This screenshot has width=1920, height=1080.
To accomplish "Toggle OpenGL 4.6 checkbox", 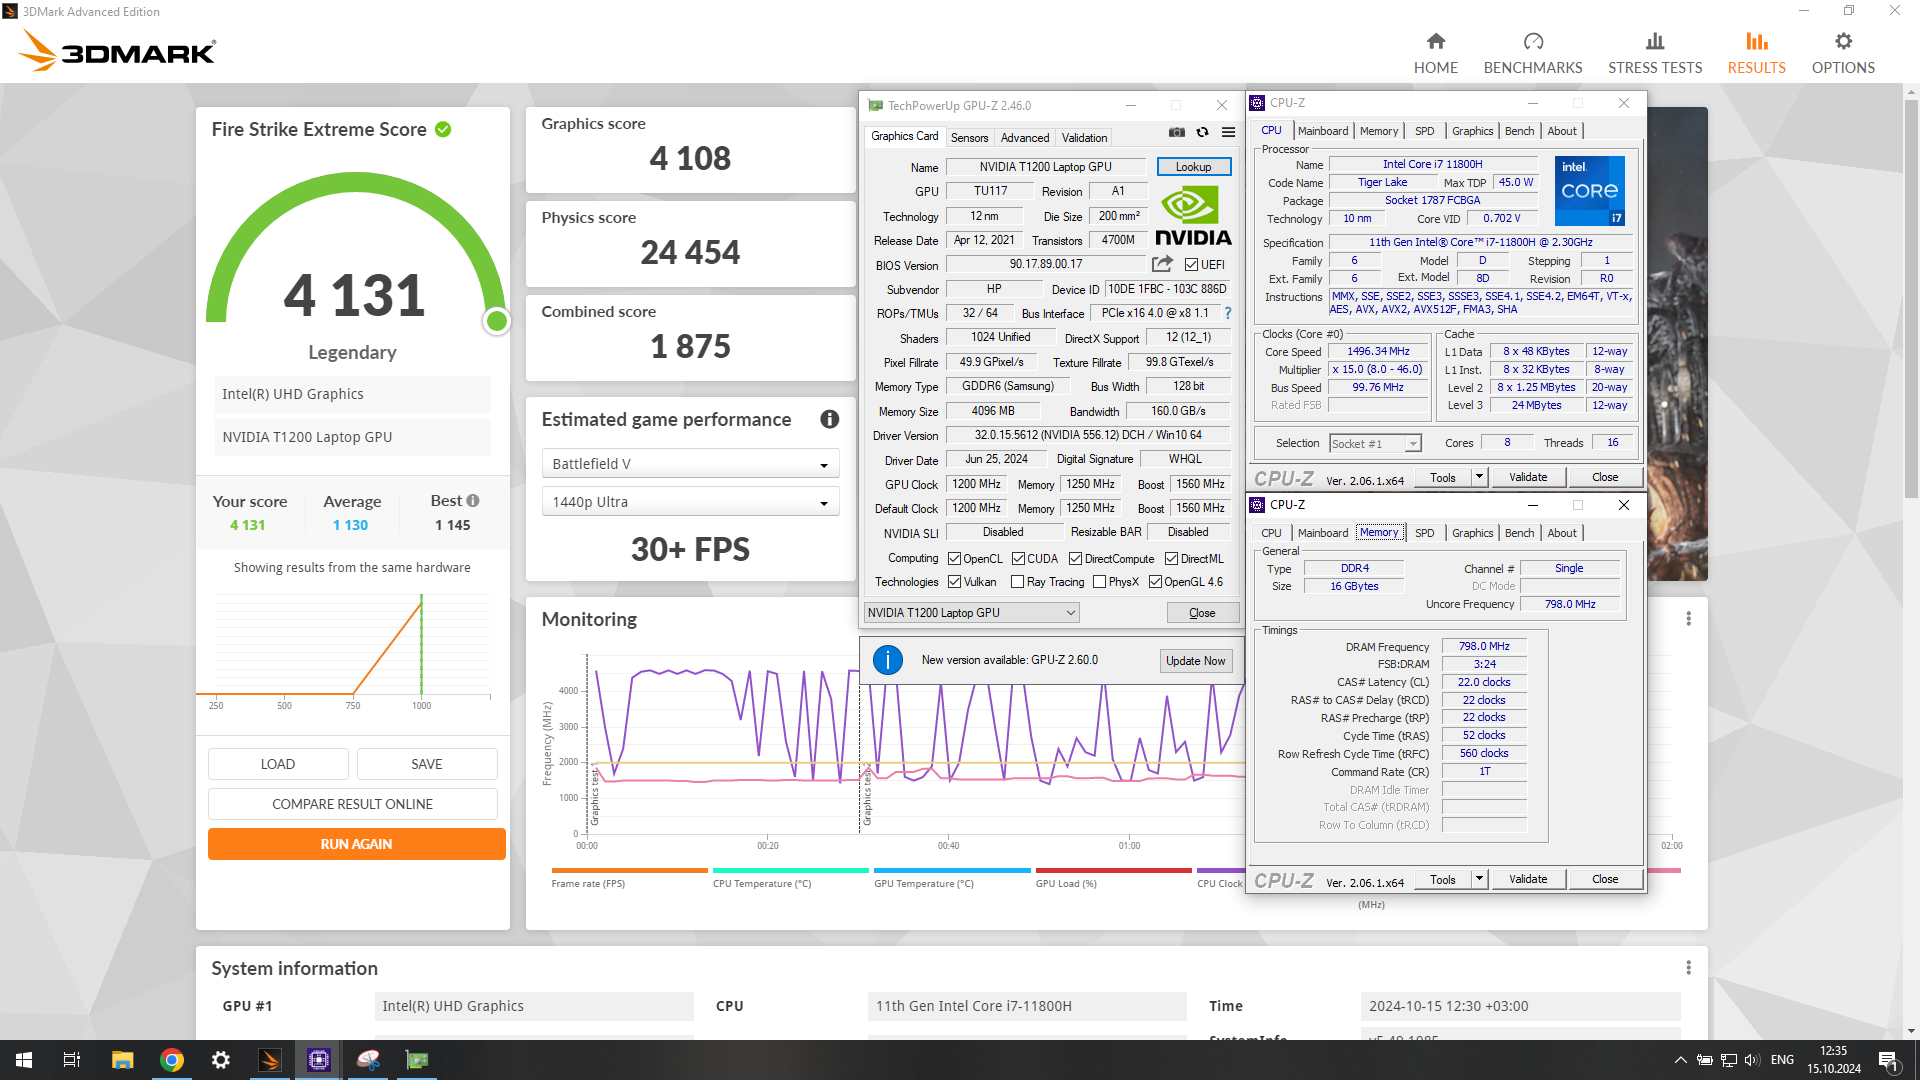I will 1155,582.
